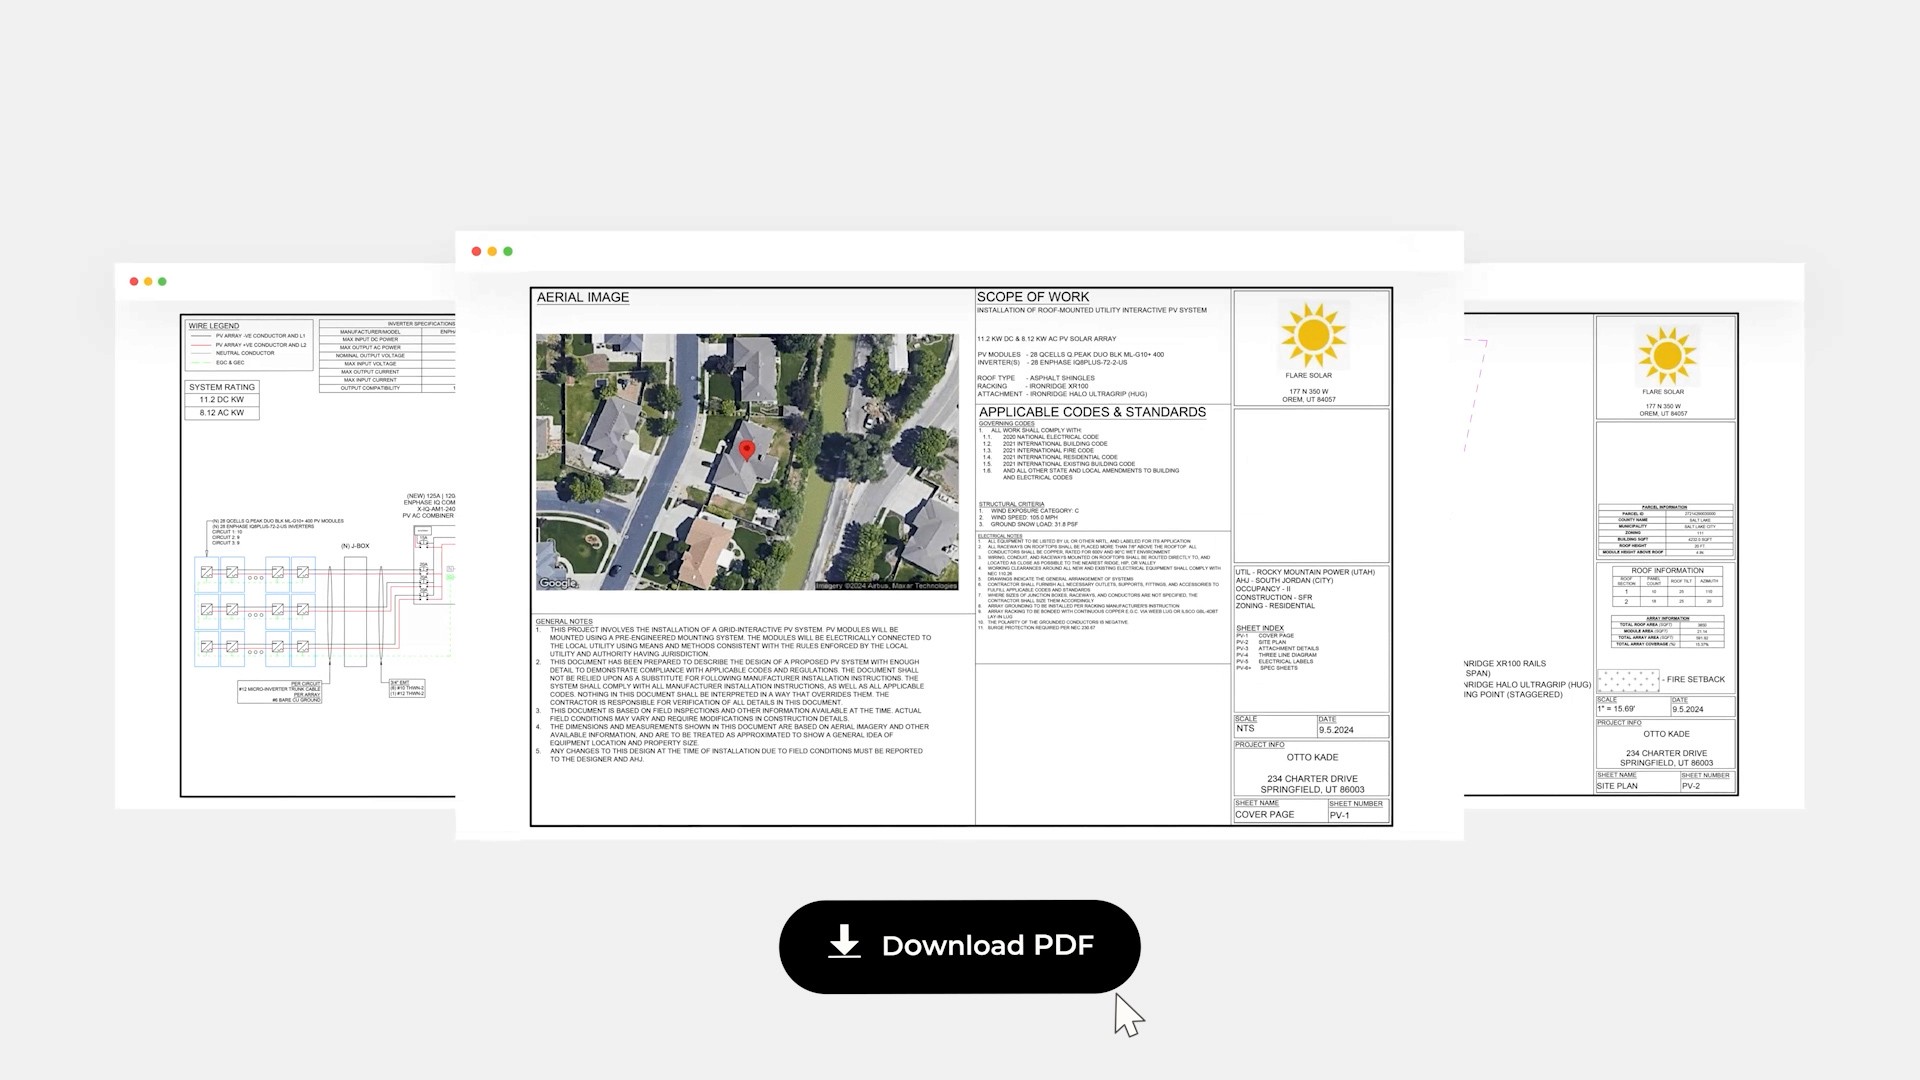Click "OTTO KADE" in the right Site Plan window
Screen dimensions: 1920x1080
click(1666, 734)
